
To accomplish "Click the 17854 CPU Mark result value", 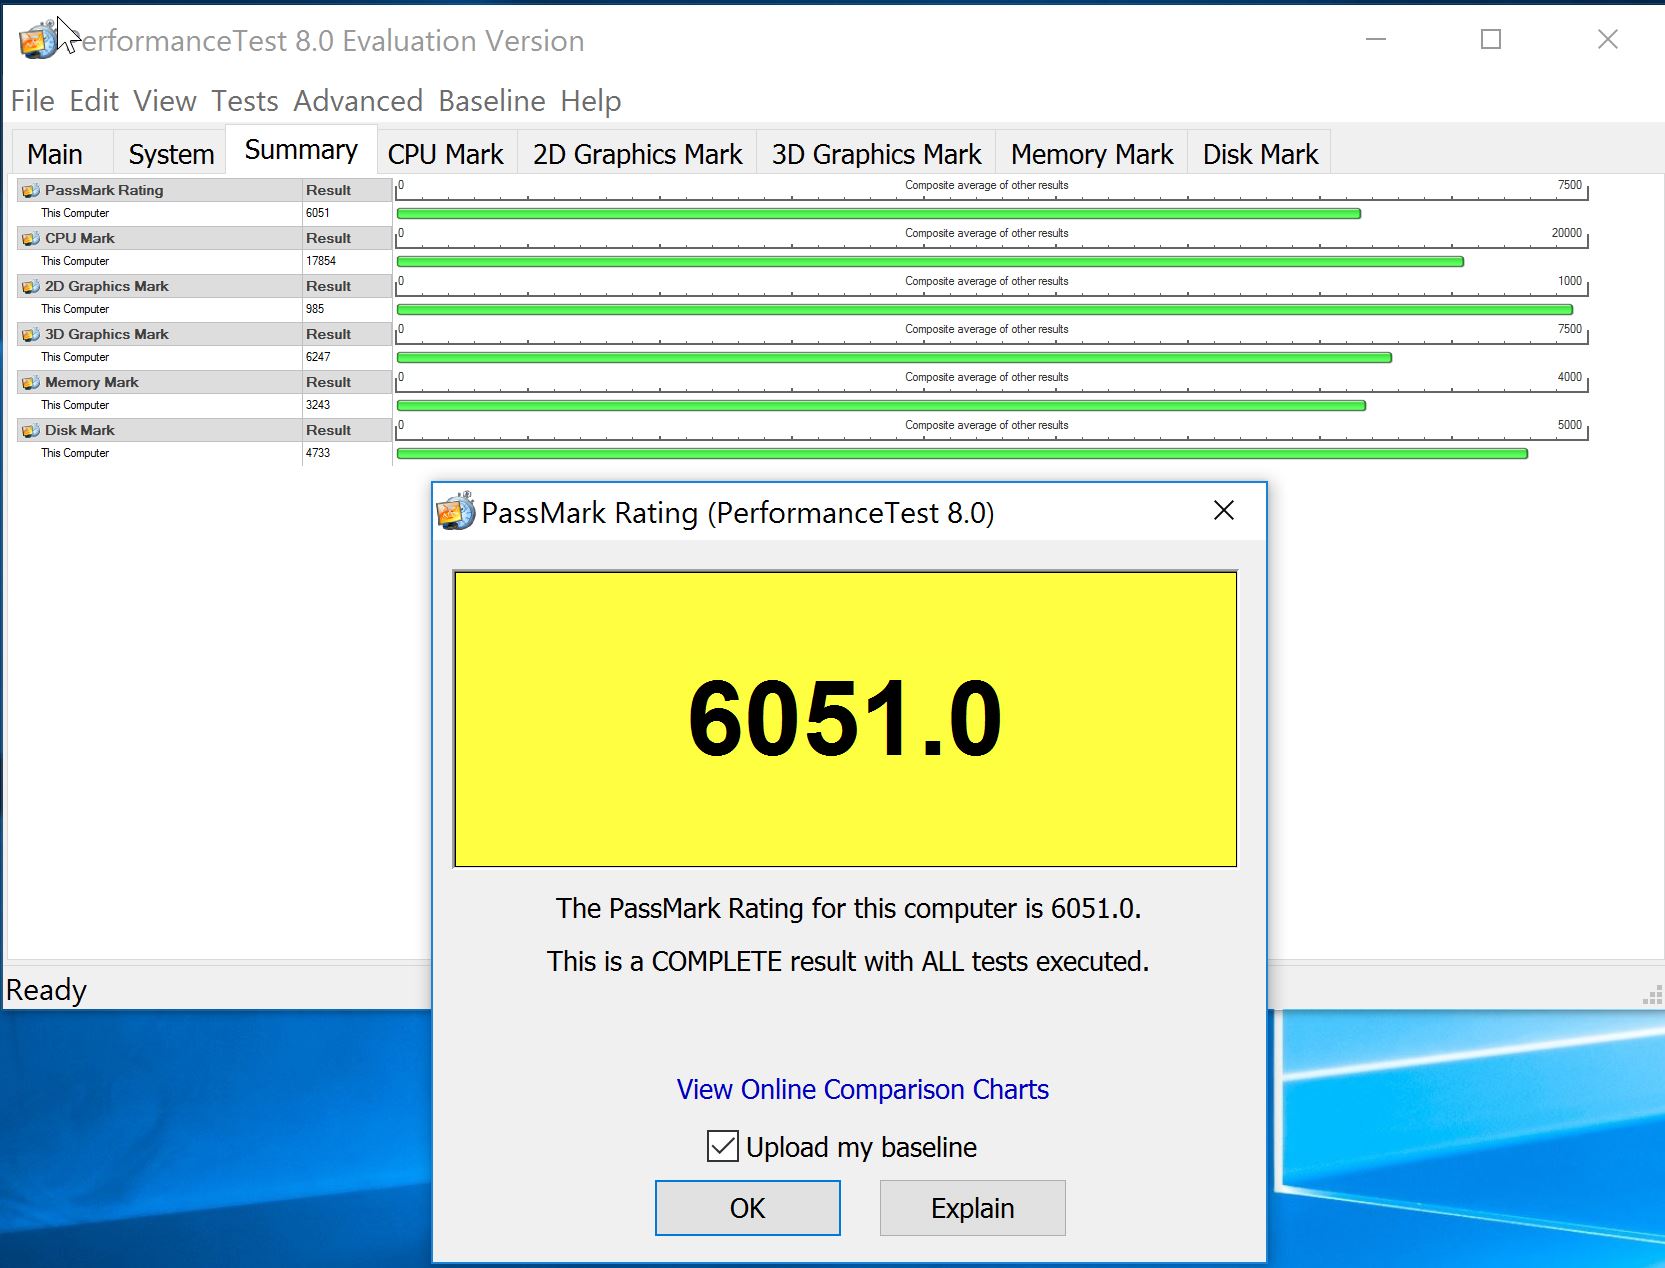I will click(321, 261).
